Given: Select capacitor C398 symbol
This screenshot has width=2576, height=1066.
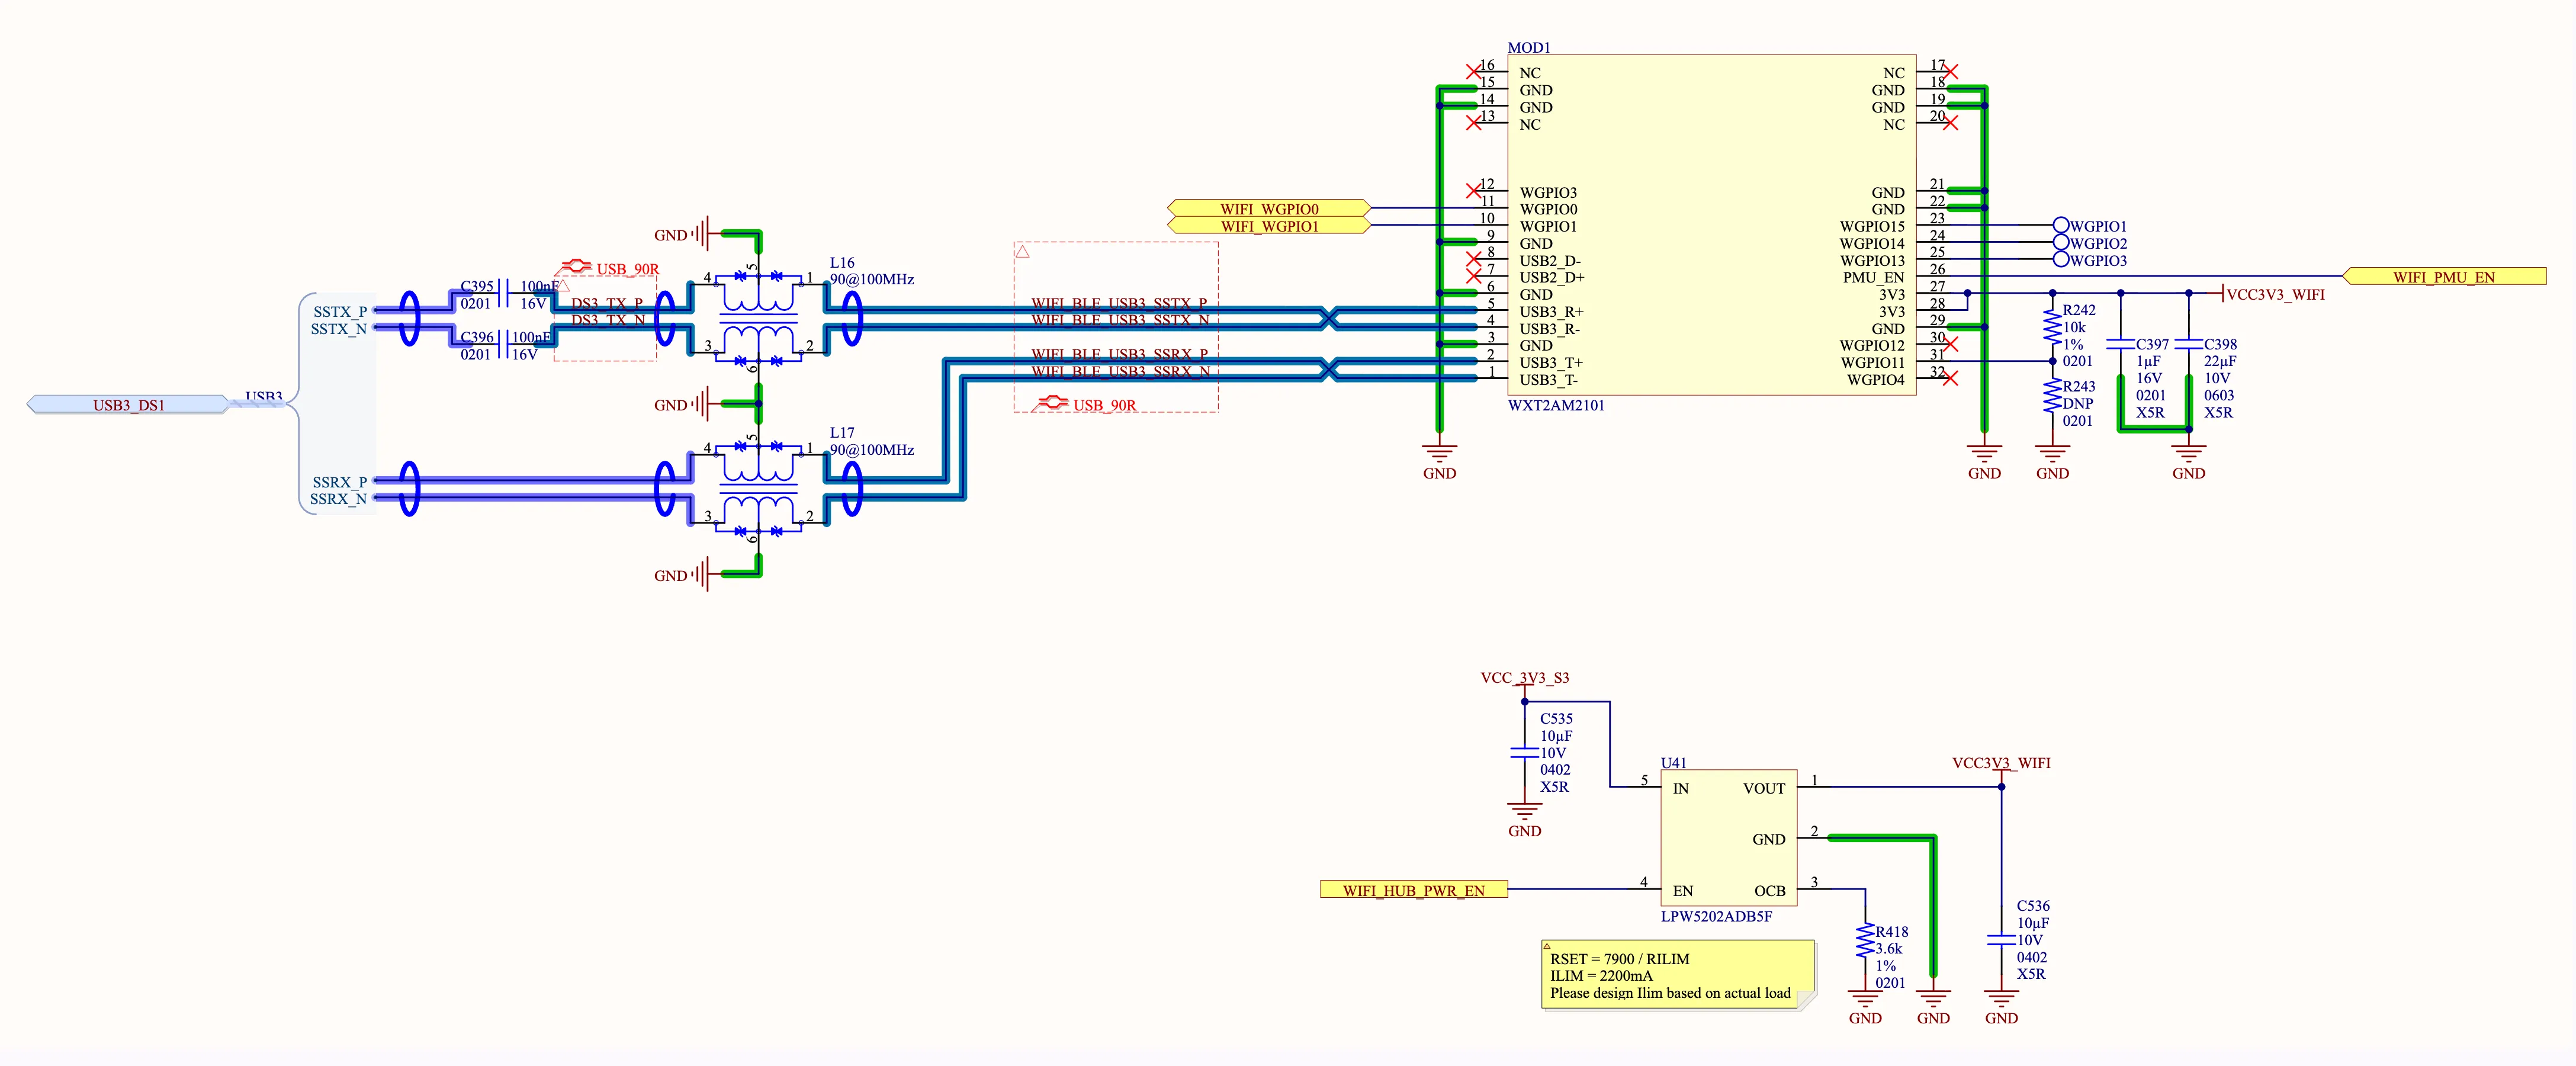Looking at the screenshot, I should coord(2188,344).
